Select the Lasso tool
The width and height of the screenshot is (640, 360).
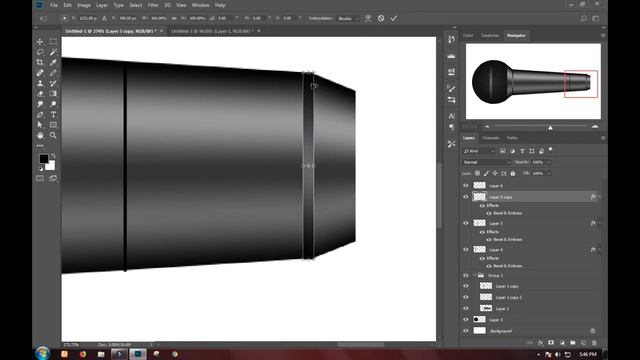click(x=40, y=52)
